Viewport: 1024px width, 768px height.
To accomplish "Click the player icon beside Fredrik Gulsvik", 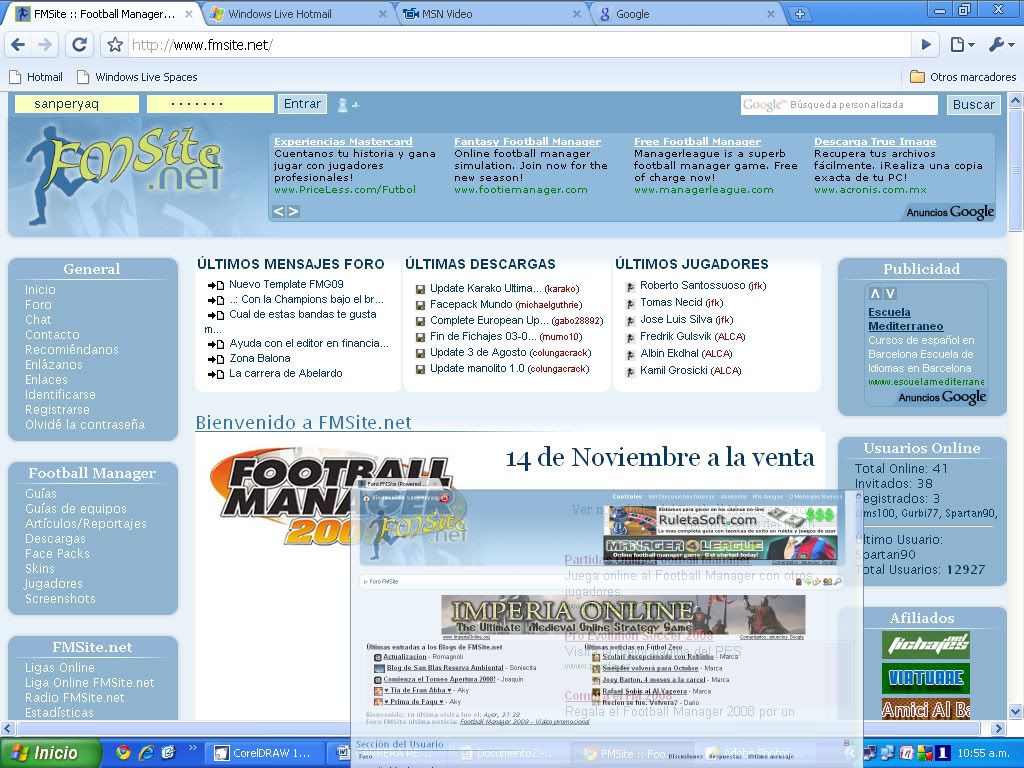I will click(x=630, y=338).
